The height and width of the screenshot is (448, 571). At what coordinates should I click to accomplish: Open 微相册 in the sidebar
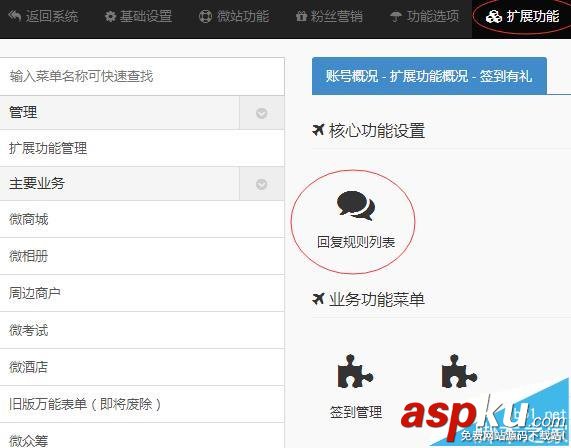pyautogui.click(x=142, y=256)
